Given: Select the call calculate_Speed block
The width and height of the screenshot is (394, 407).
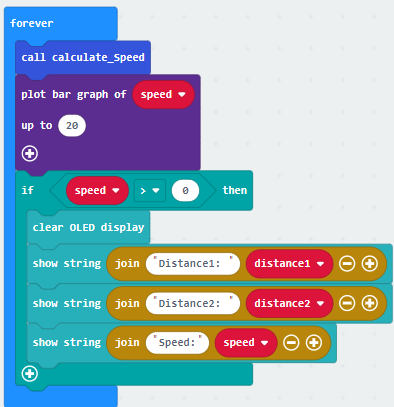Looking at the screenshot, I should (83, 57).
